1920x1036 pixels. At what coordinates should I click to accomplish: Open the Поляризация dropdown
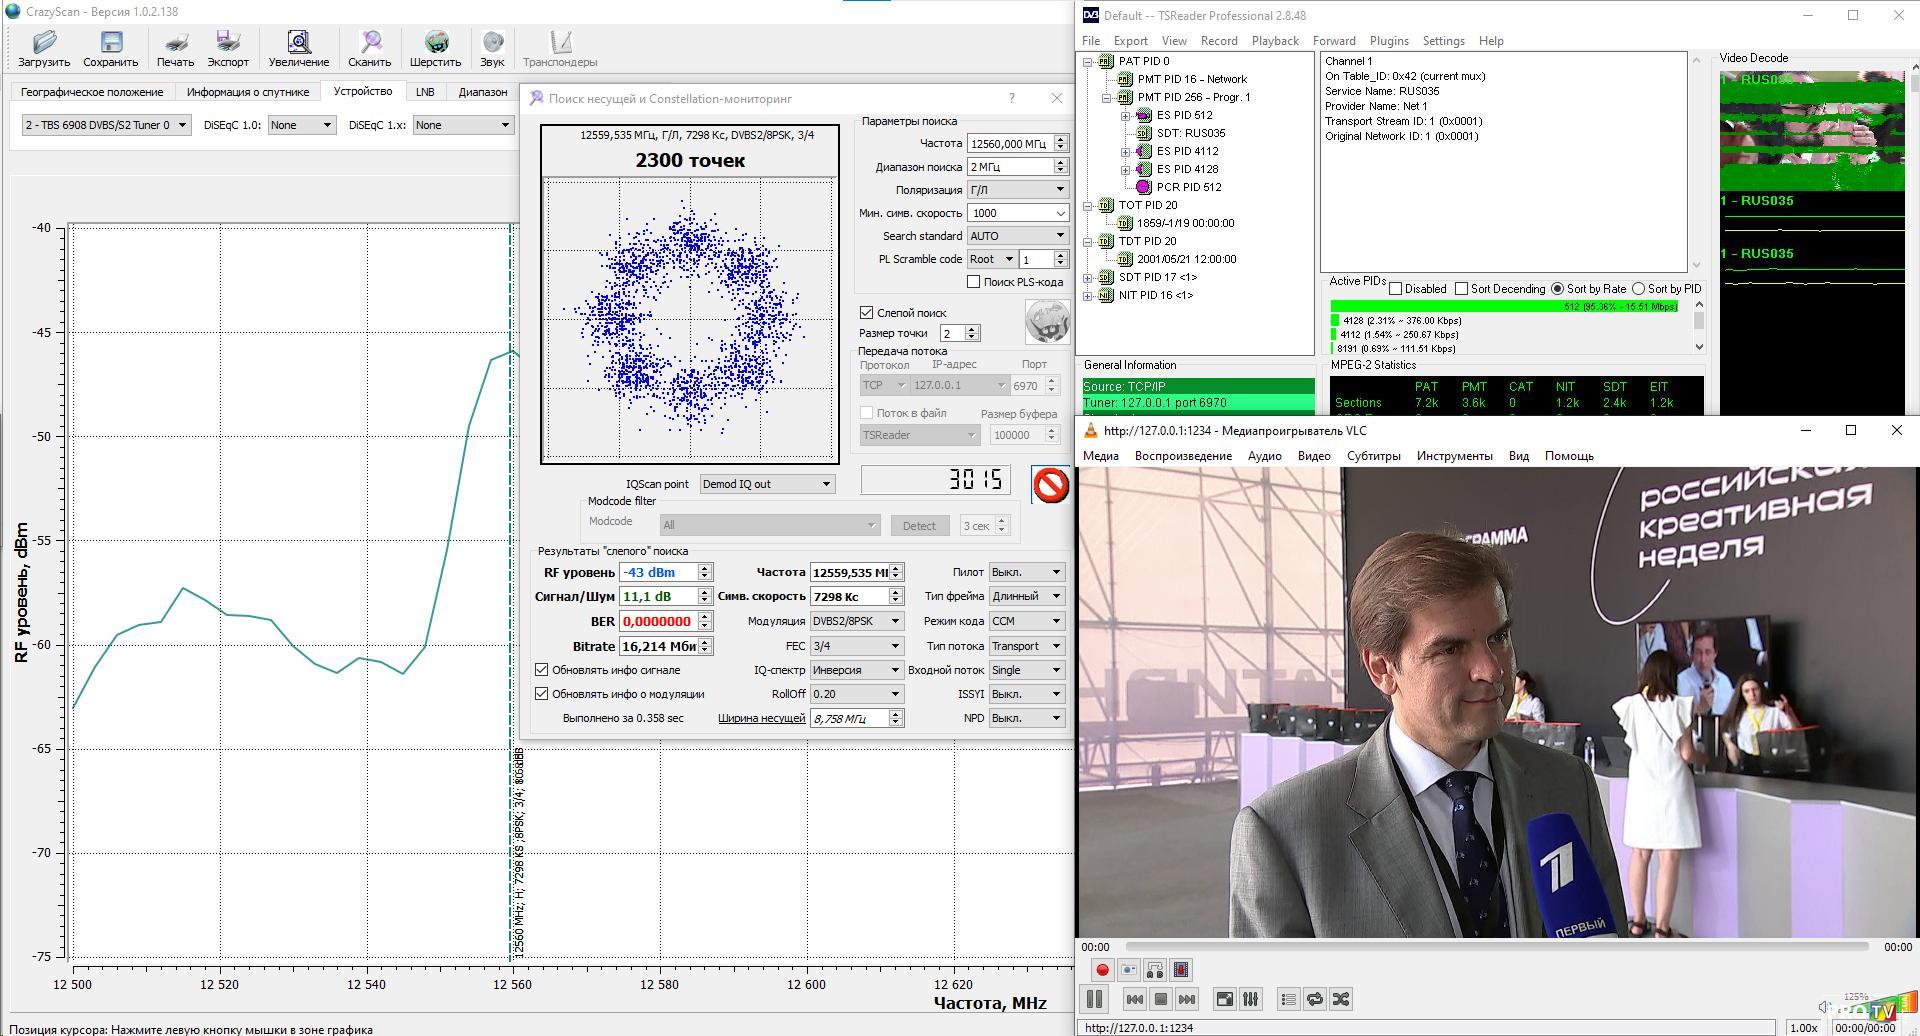tap(1016, 190)
